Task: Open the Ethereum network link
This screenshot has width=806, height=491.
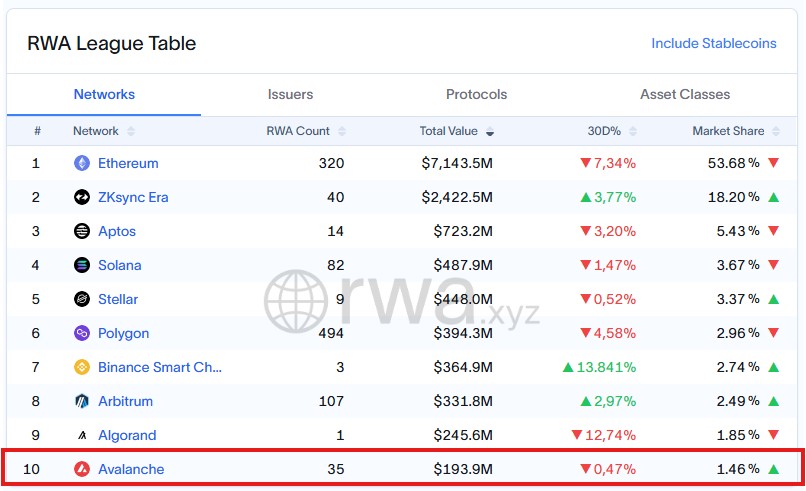Action: click(x=128, y=163)
